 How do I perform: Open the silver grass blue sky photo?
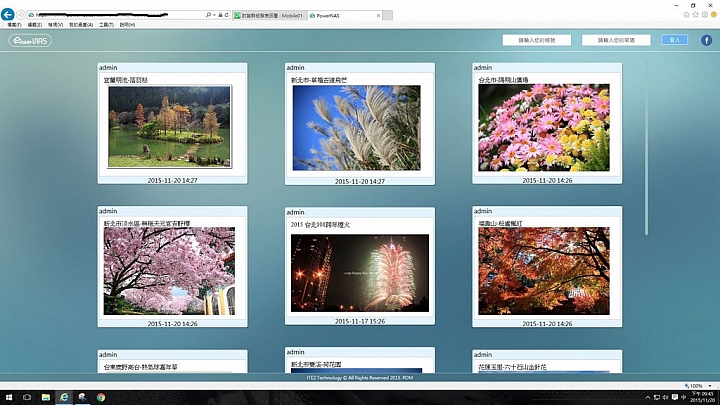[356, 128]
